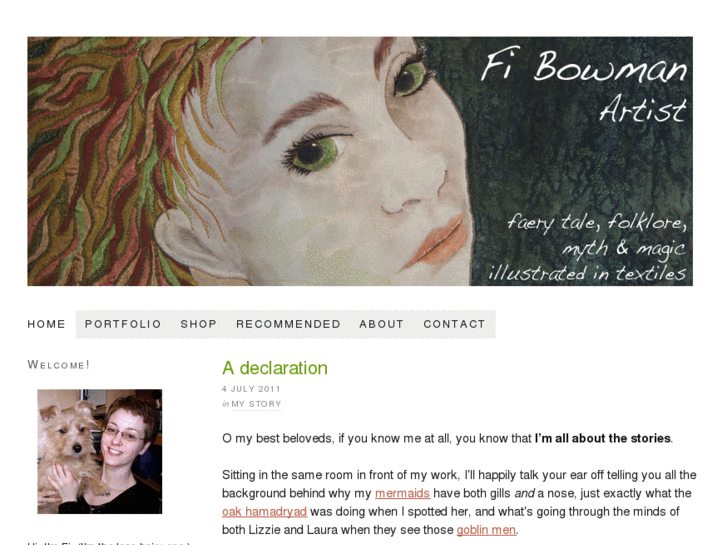Open the Portfolio menu item
The width and height of the screenshot is (727, 545).
(123, 324)
